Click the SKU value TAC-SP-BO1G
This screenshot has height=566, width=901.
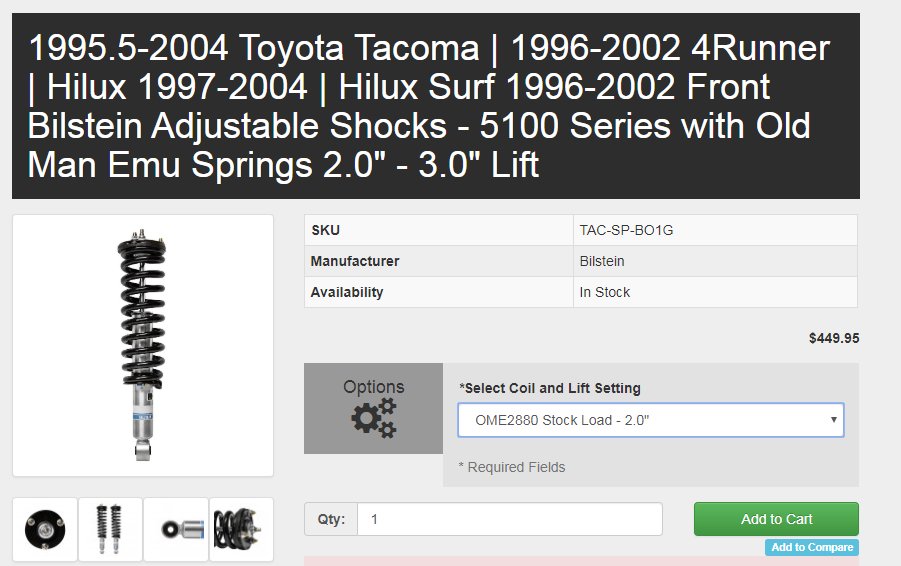pos(626,230)
